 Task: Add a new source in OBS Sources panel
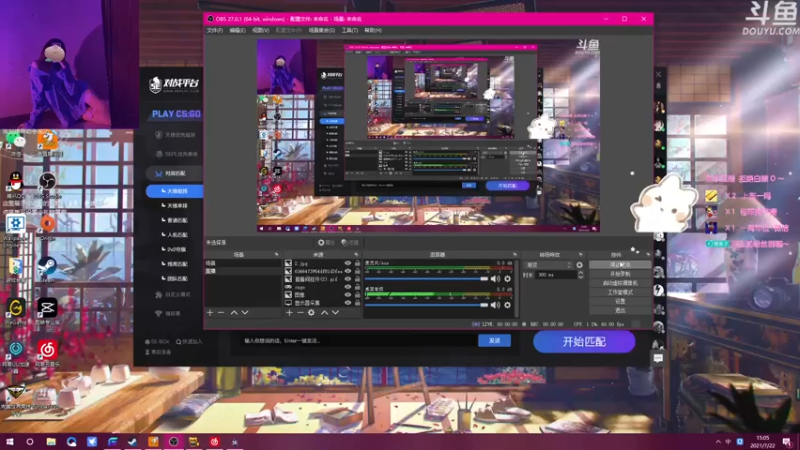coord(289,312)
